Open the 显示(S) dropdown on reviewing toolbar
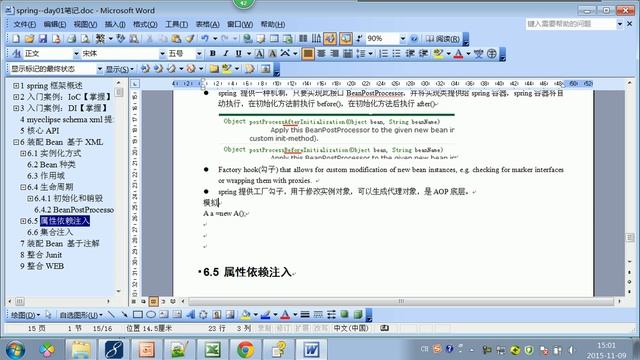 (119, 69)
